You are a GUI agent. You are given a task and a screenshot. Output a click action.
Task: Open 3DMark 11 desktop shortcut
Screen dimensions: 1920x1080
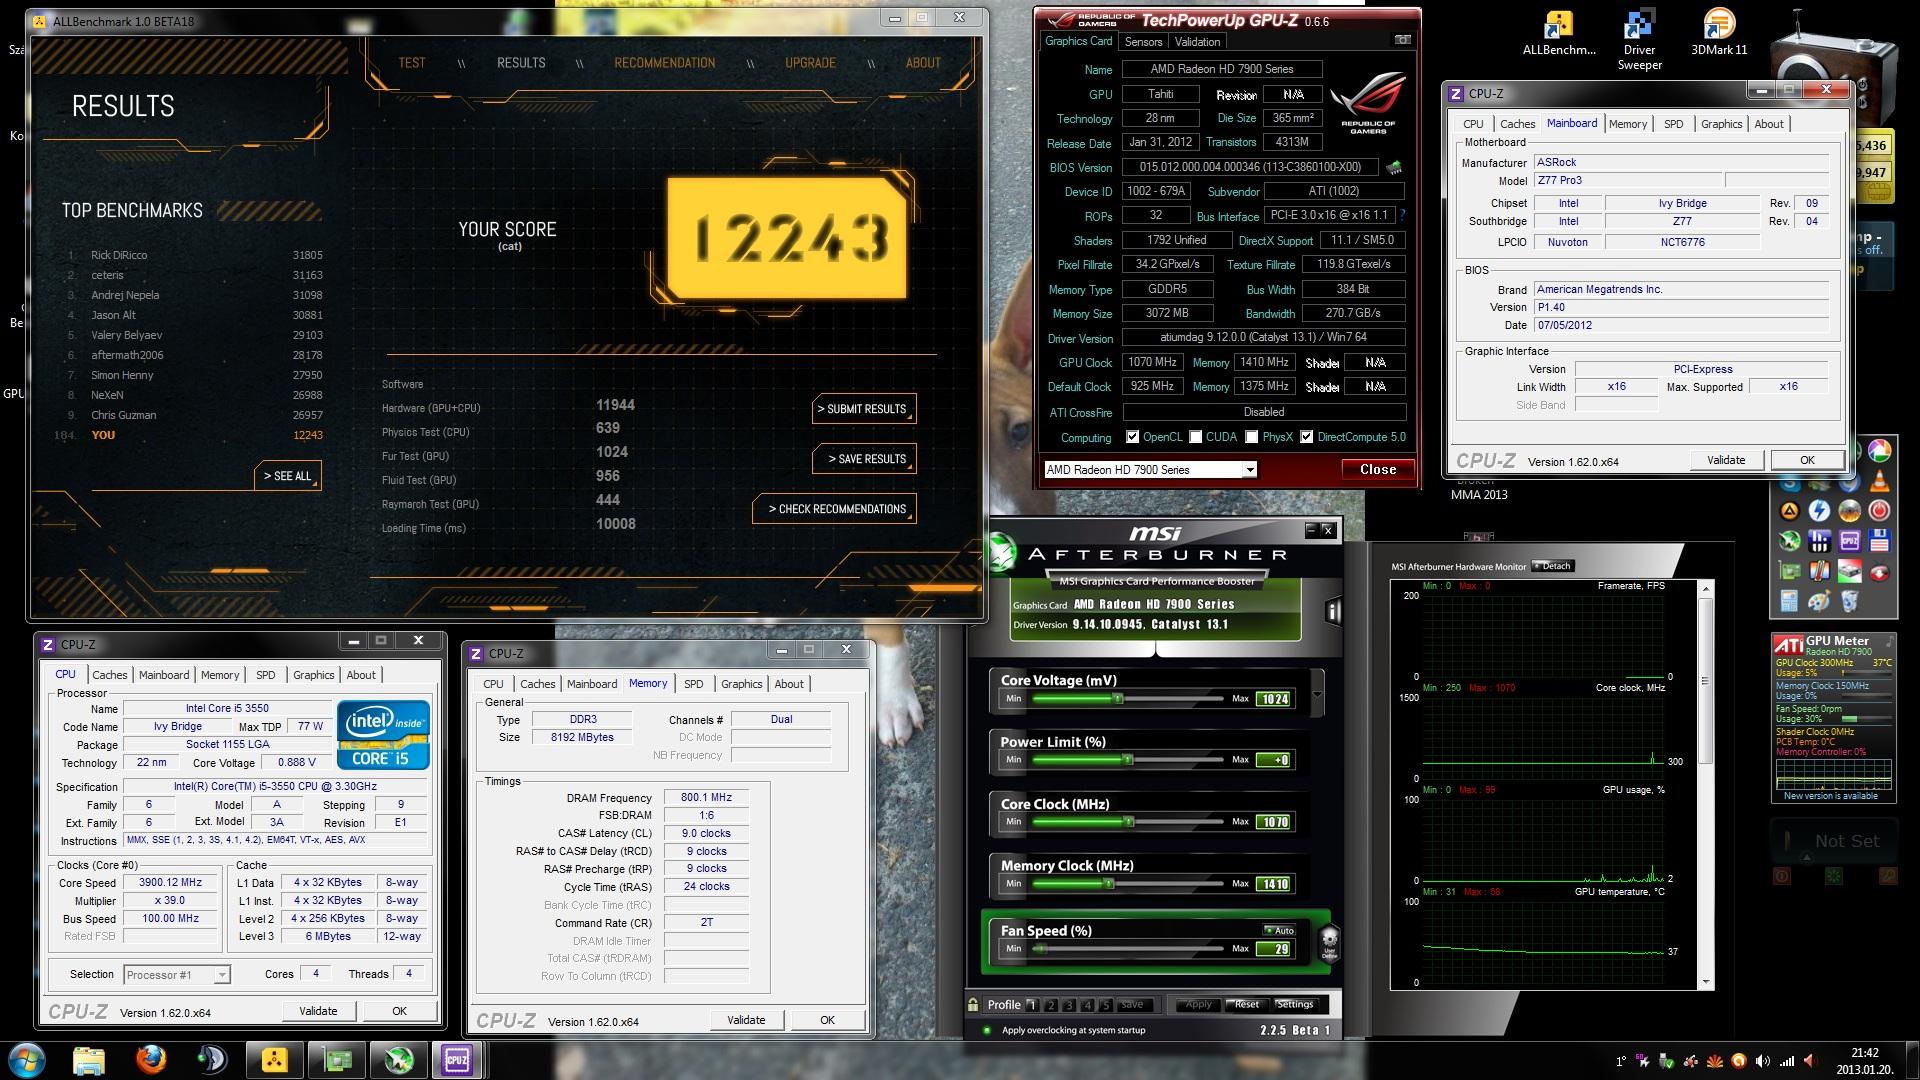[1719, 33]
